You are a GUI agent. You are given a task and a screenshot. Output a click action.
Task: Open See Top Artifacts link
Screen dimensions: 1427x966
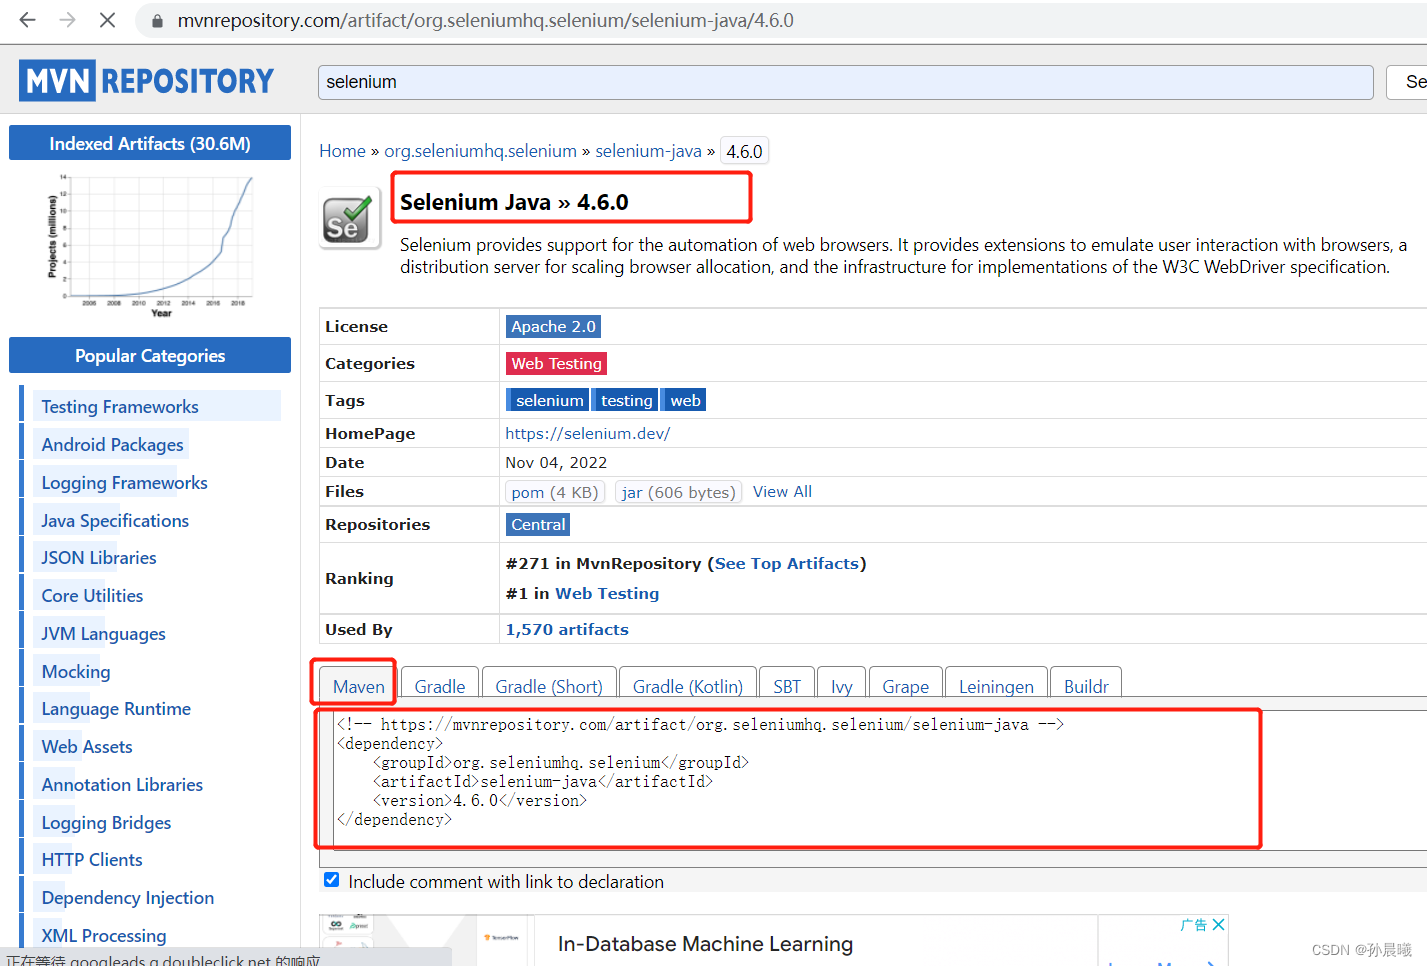(787, 563)
